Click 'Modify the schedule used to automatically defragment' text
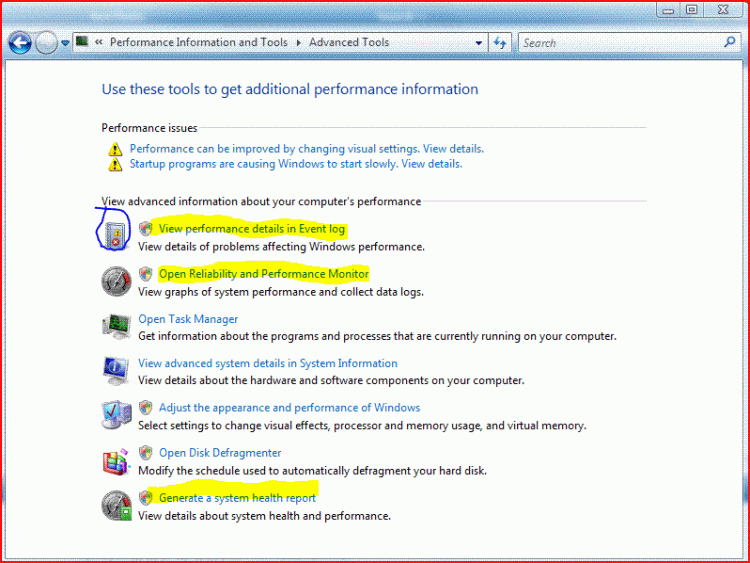Image resolution: width=750 pixels, height=563 pixels. click(312, 471)
